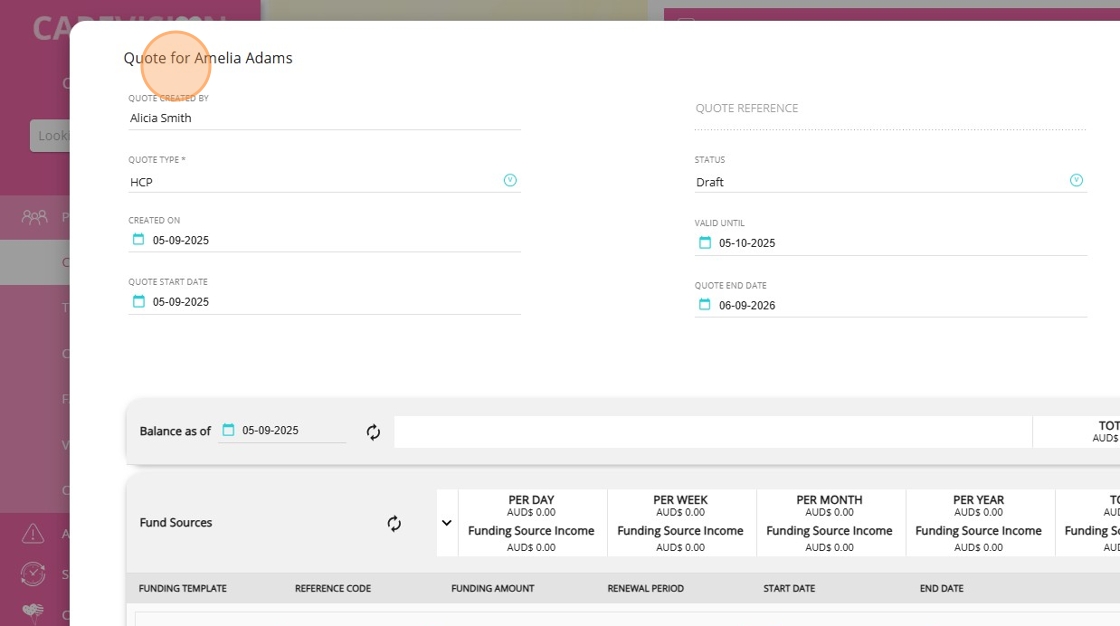The height and width of the screenshot is (626, 1120).
Task: Open the Status dropdown
Action: click(x=1076, y=181)
